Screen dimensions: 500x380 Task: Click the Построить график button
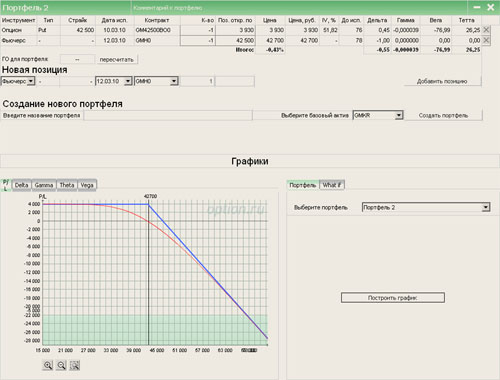[393, 298]
